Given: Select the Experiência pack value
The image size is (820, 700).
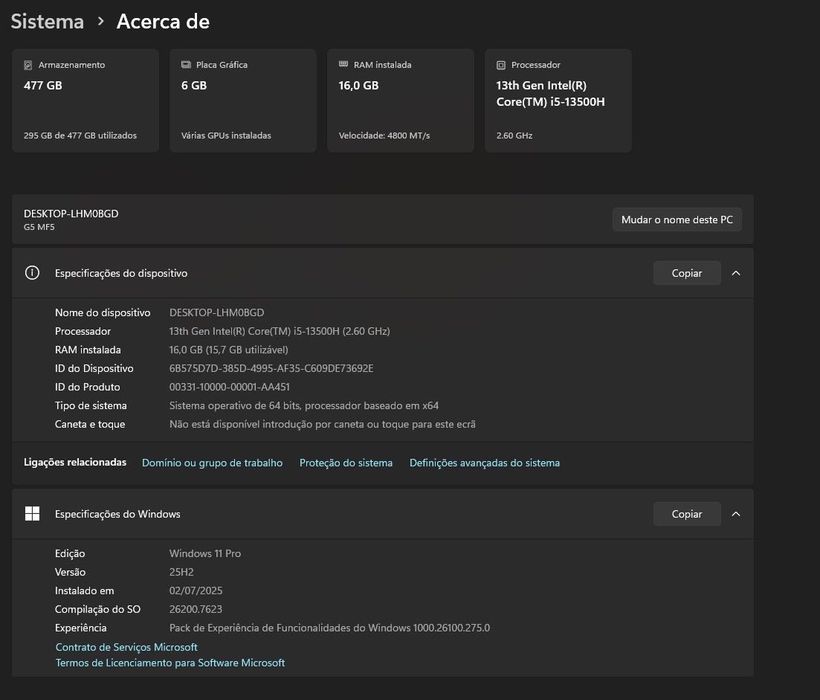Looking at the screenshot, I should [x=329, y=628].
